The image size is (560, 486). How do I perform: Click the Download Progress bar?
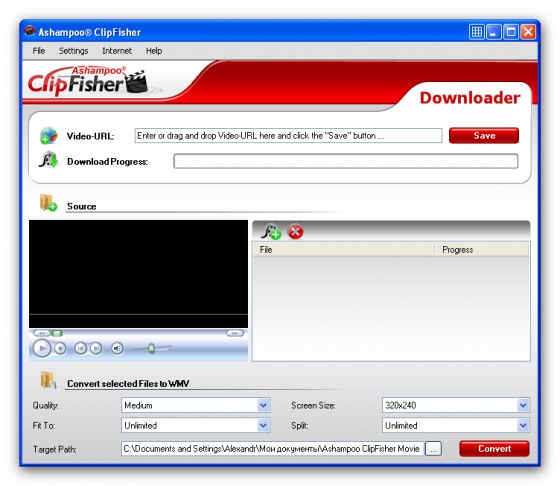coord(346,161)
